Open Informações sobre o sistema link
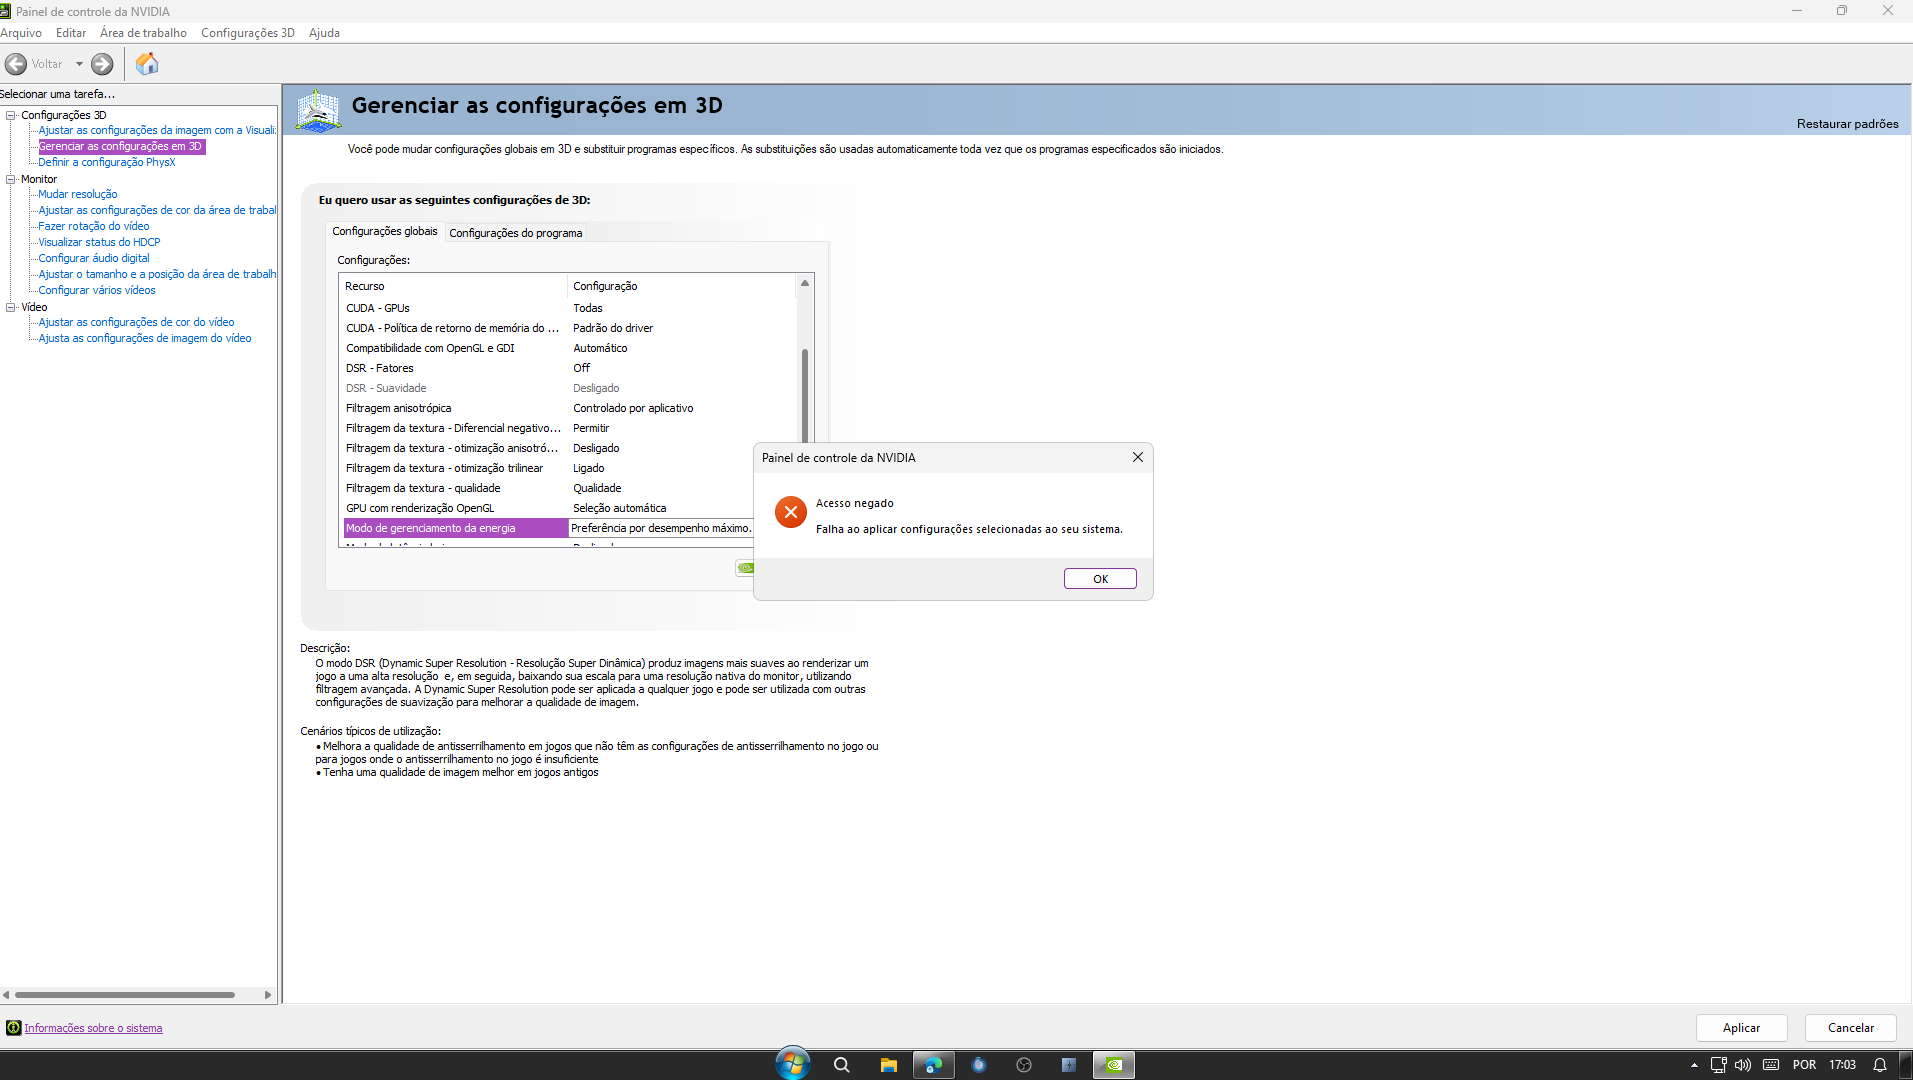The image size is (1913, 1080). coord(93,1028)
